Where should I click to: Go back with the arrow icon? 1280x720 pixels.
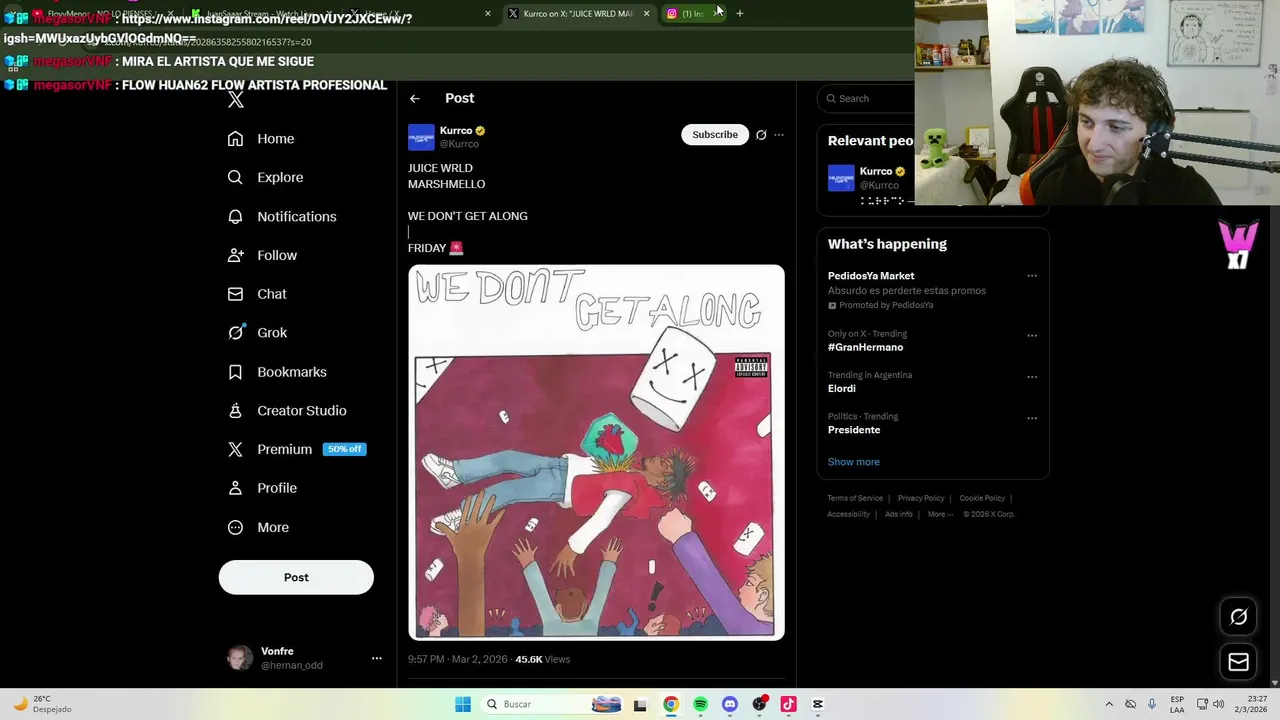click(x=415, y=98)
